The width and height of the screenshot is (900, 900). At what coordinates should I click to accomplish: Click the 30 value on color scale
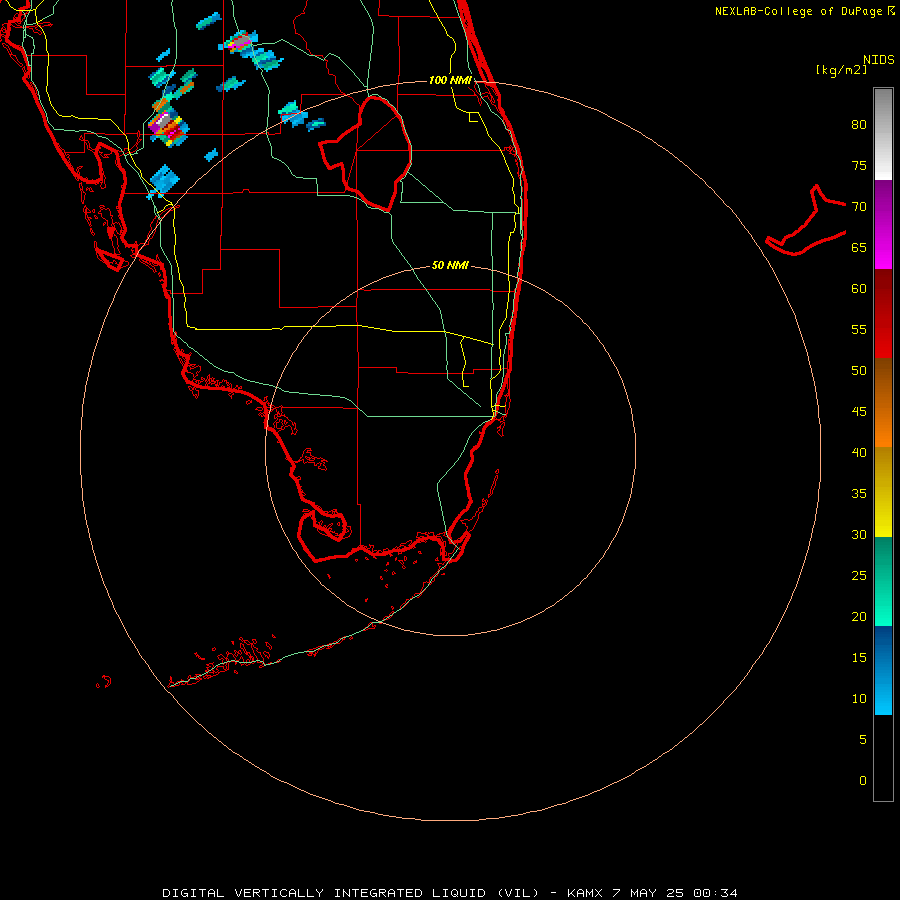(859, 535)
